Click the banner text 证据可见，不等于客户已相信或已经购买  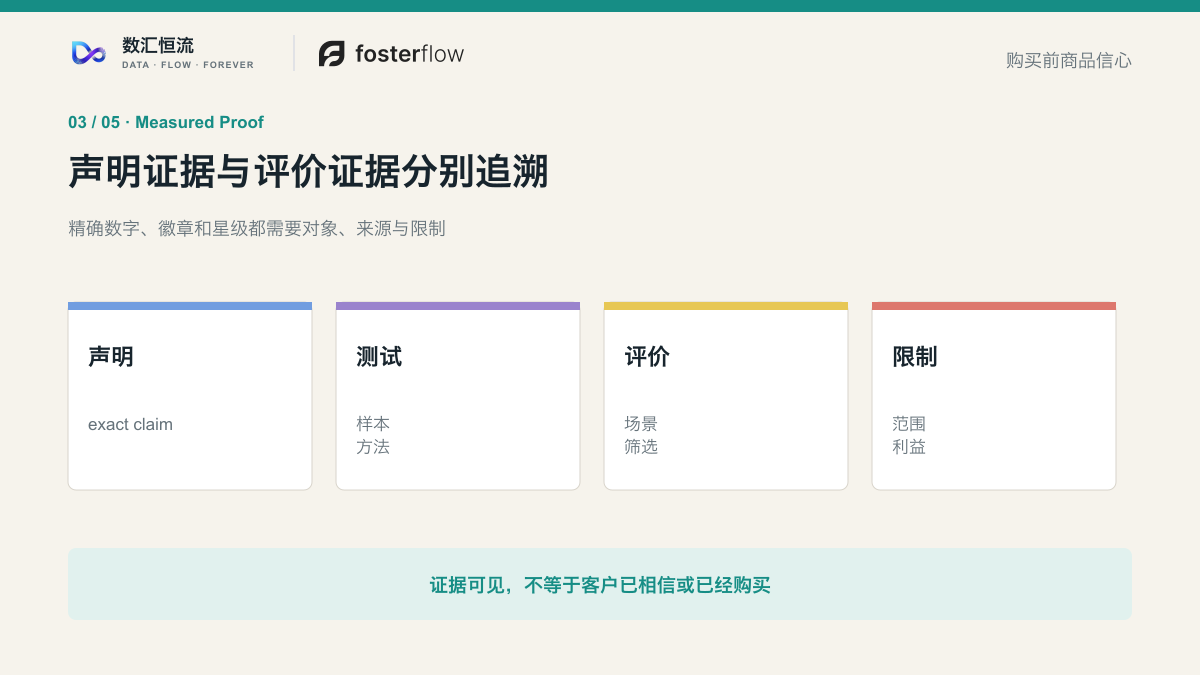pos(600,585)
